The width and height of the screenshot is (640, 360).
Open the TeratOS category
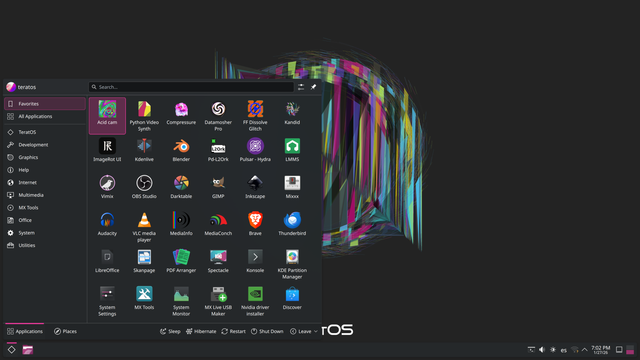coord(45,132)
